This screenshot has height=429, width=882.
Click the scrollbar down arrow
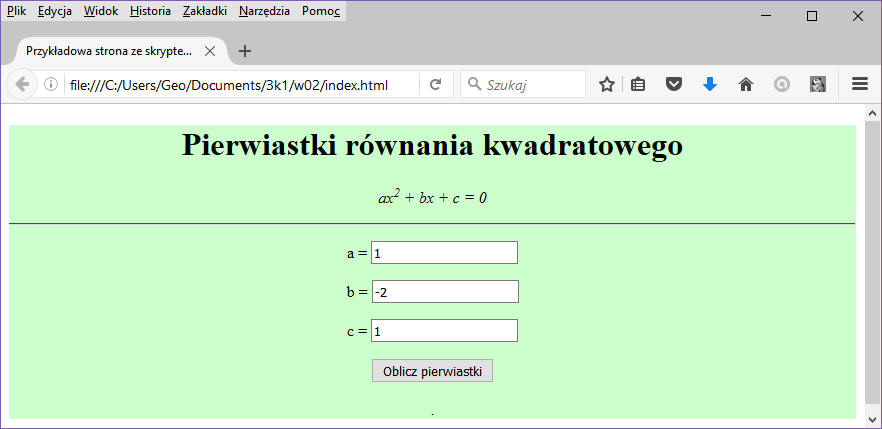tap(872, 418)
